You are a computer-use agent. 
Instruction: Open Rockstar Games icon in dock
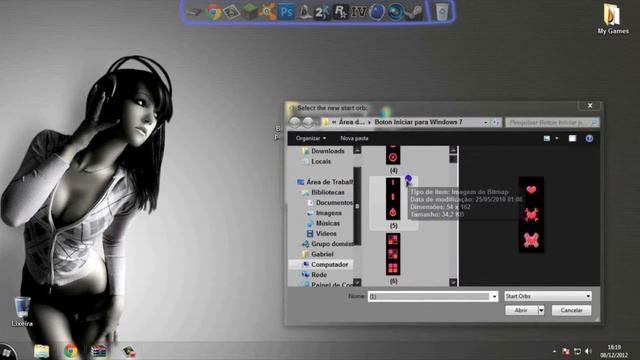pyautogui.click(x=340, y=12)
